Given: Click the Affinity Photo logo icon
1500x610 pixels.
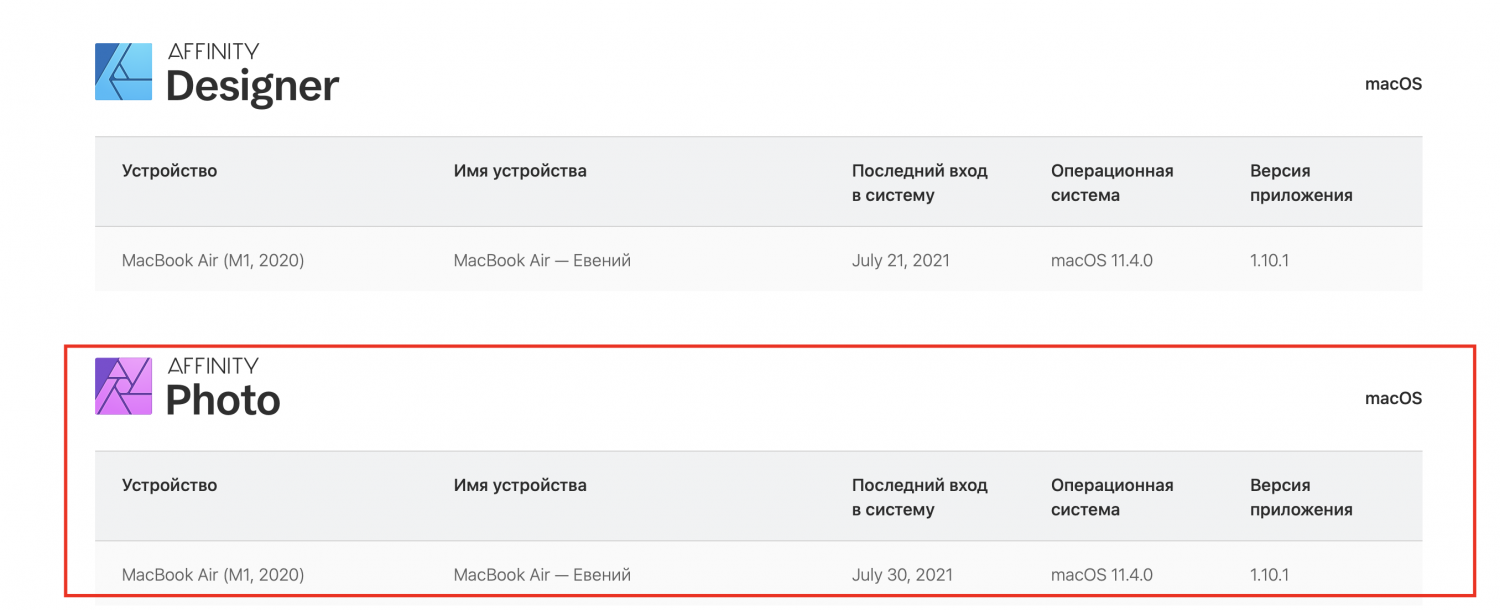Looking at the screenshot, I should (123, 386).
